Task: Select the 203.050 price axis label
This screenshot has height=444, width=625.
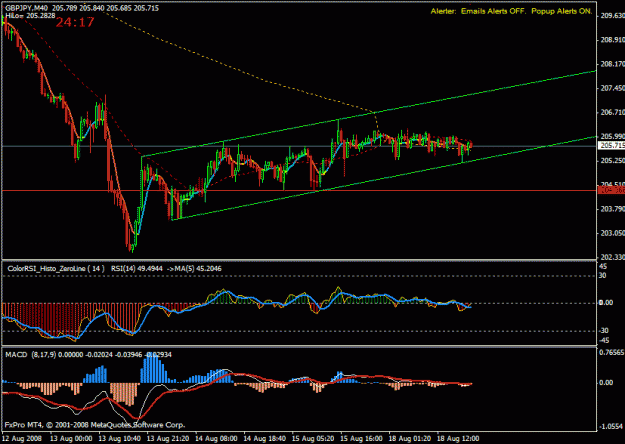Action: [x=612, y=233]
